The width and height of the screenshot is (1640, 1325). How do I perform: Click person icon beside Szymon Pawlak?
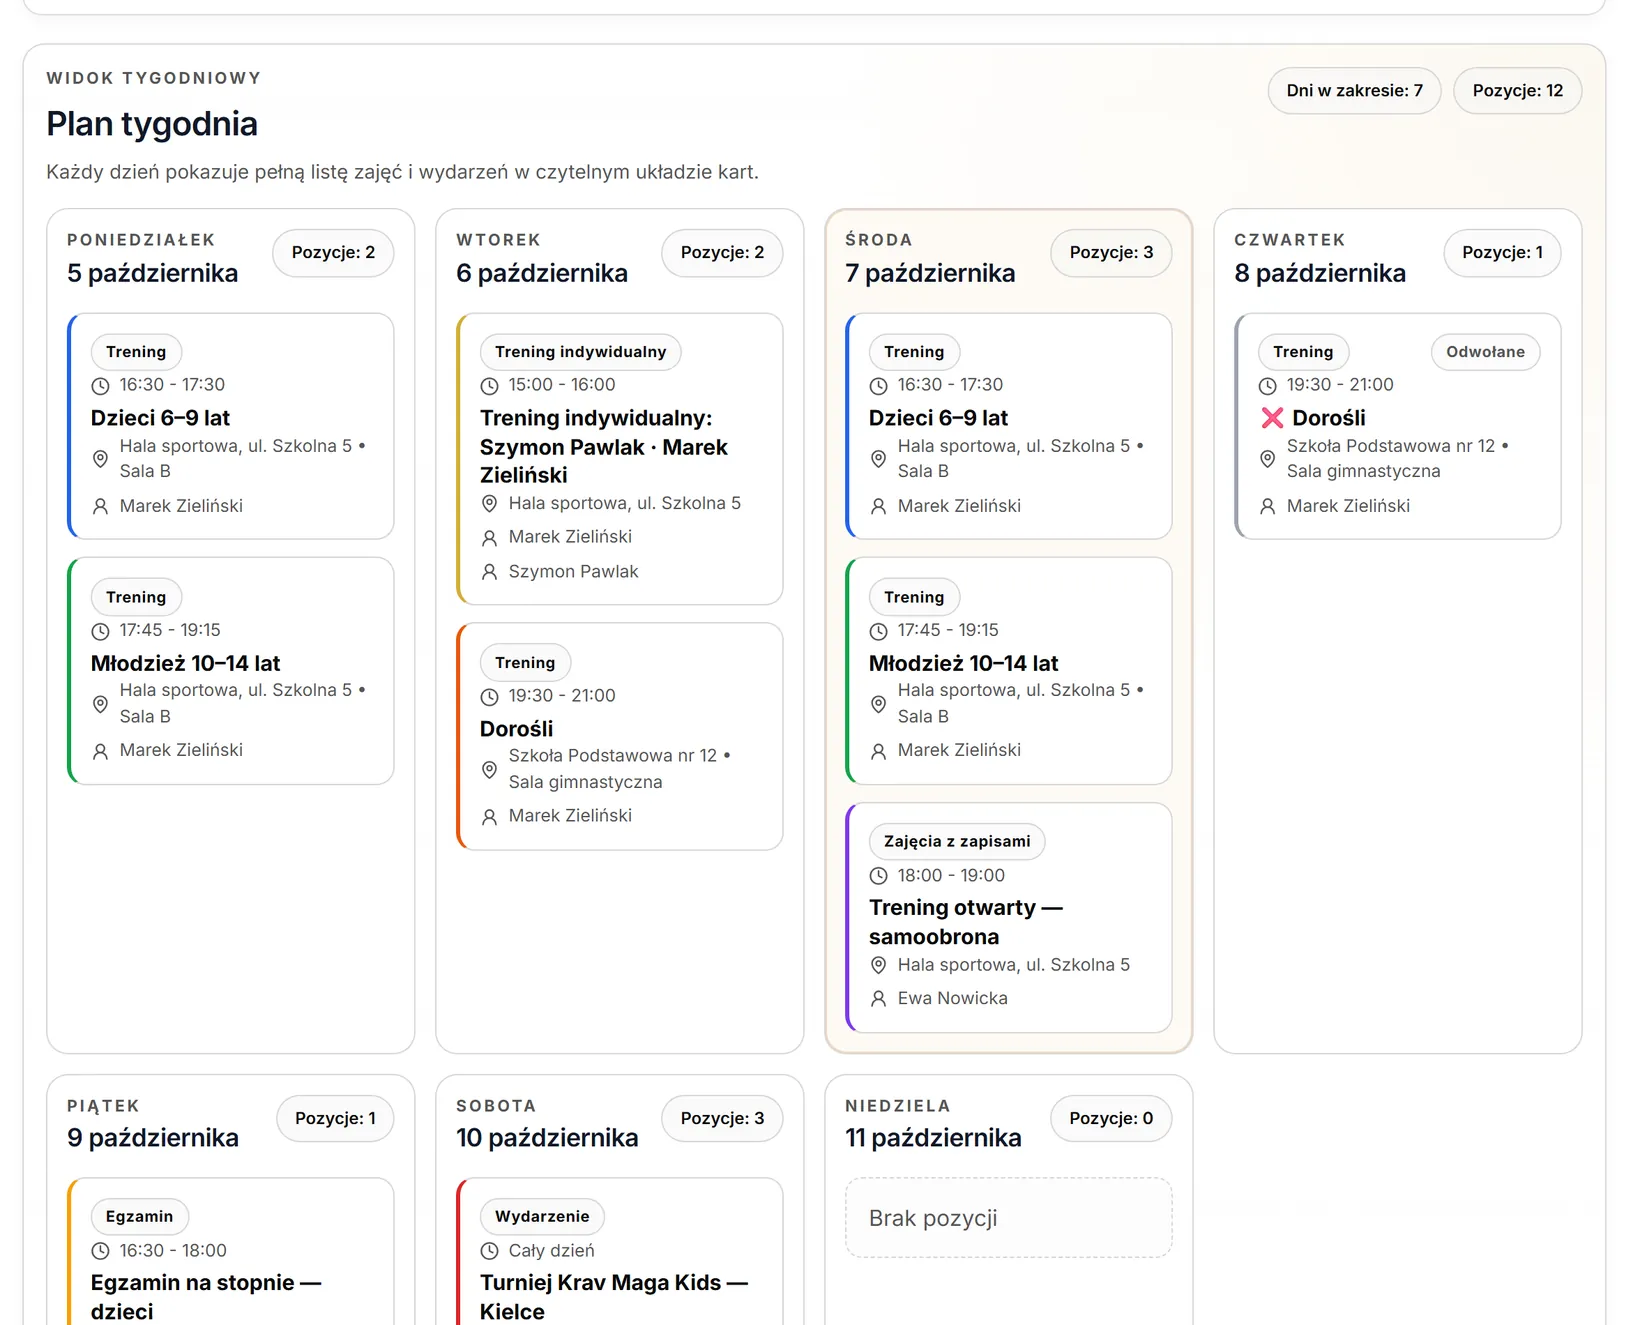coord(489,572)
